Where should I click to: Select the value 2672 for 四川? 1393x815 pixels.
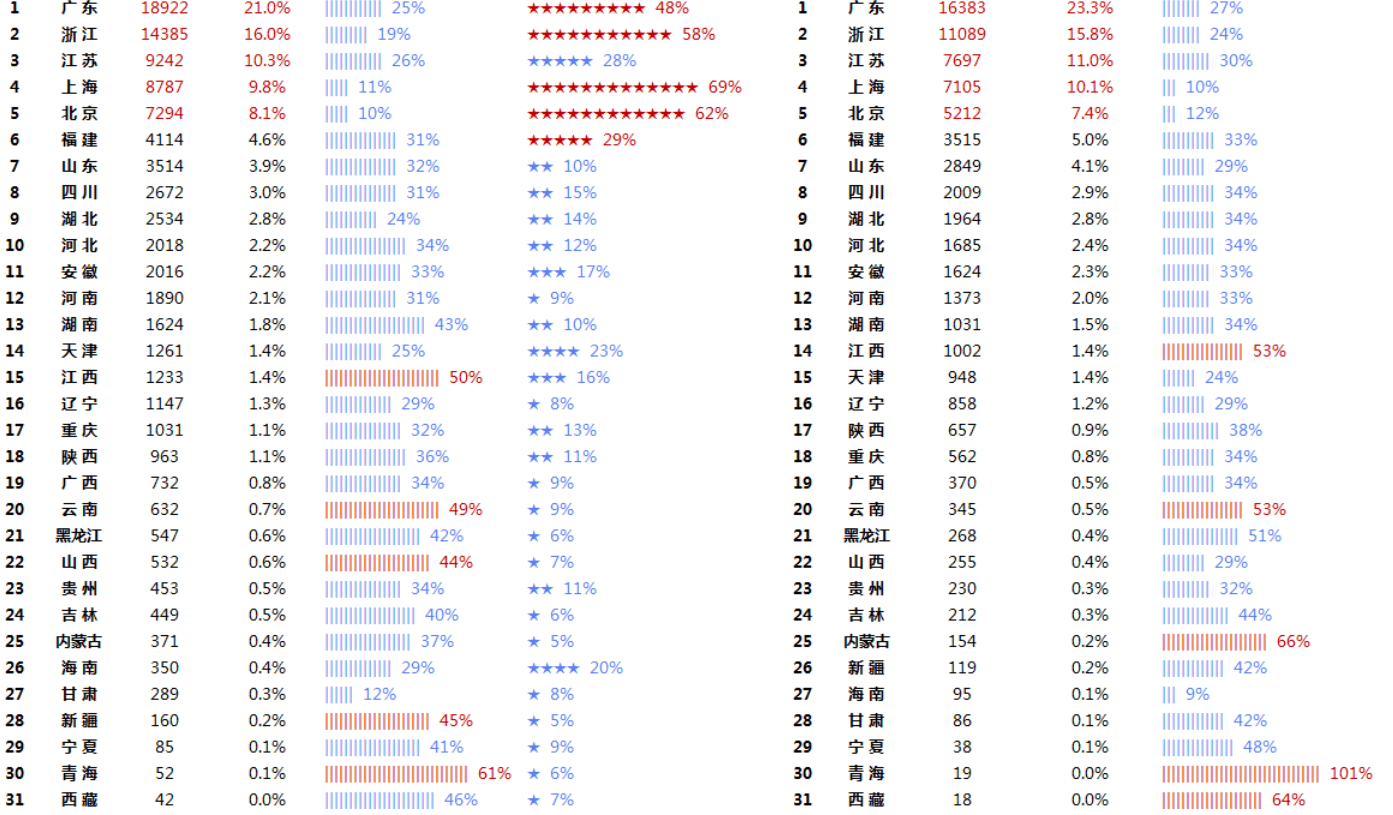click(164, 192)
